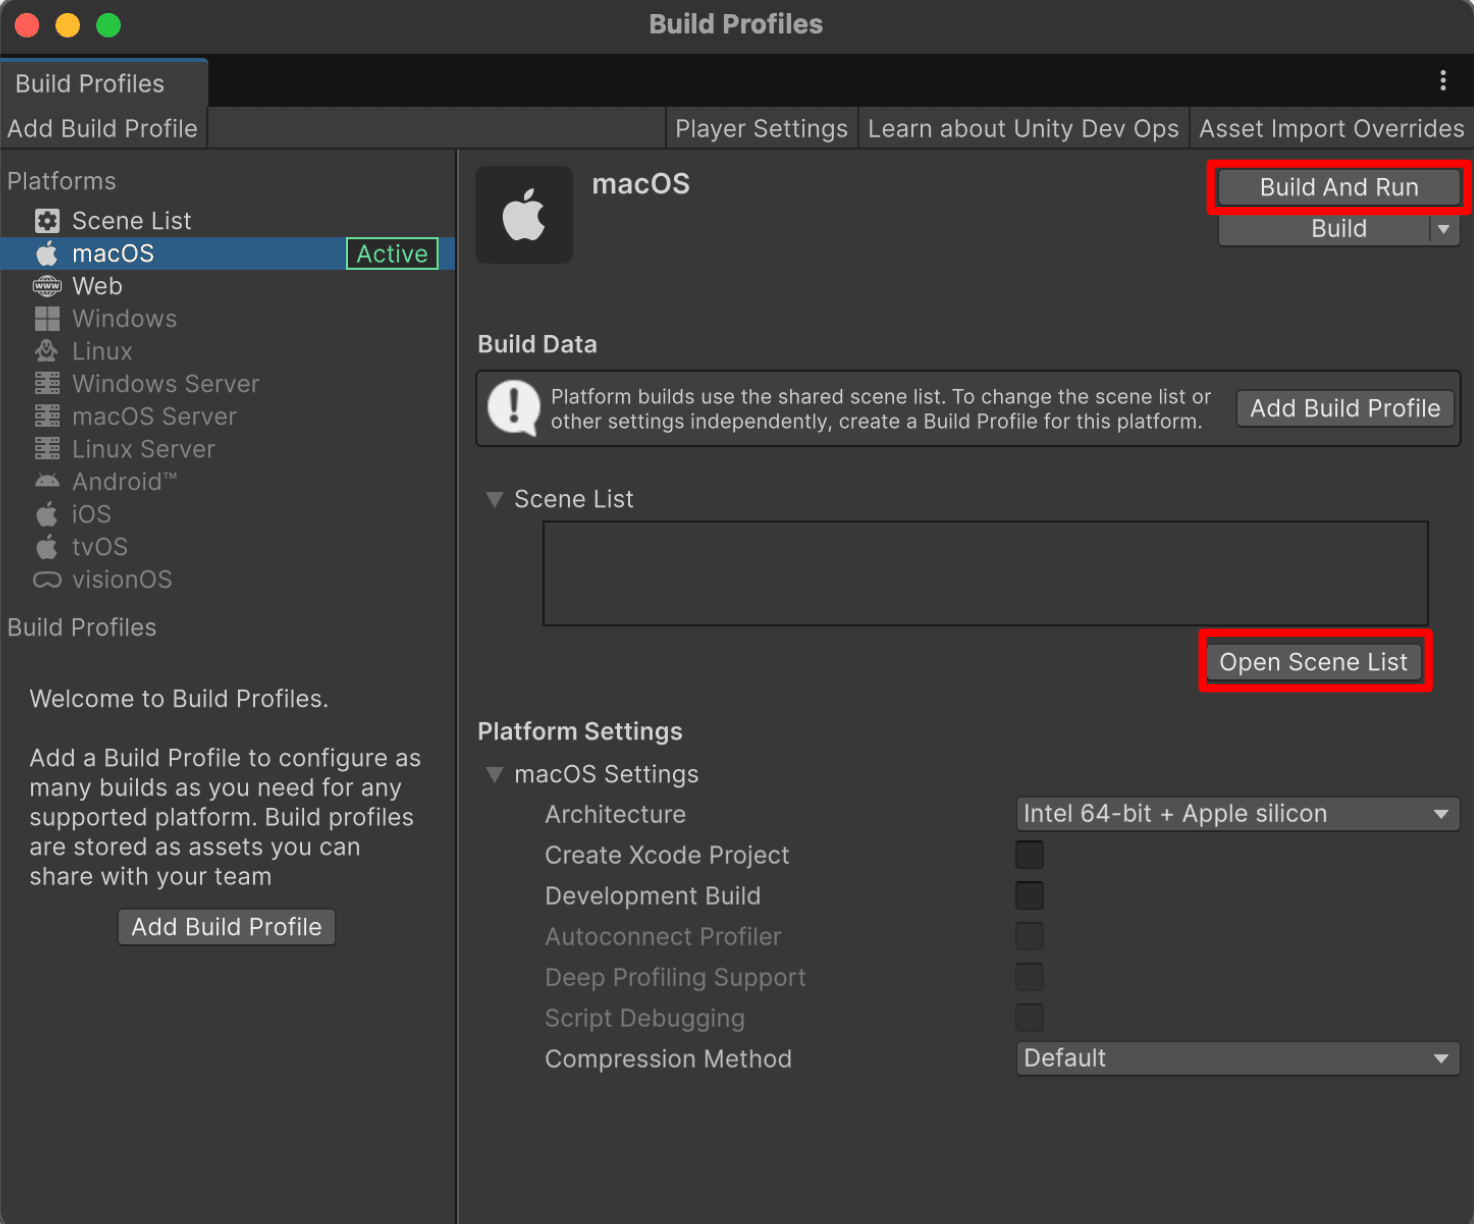Select the visionOS platform icon

46,579
